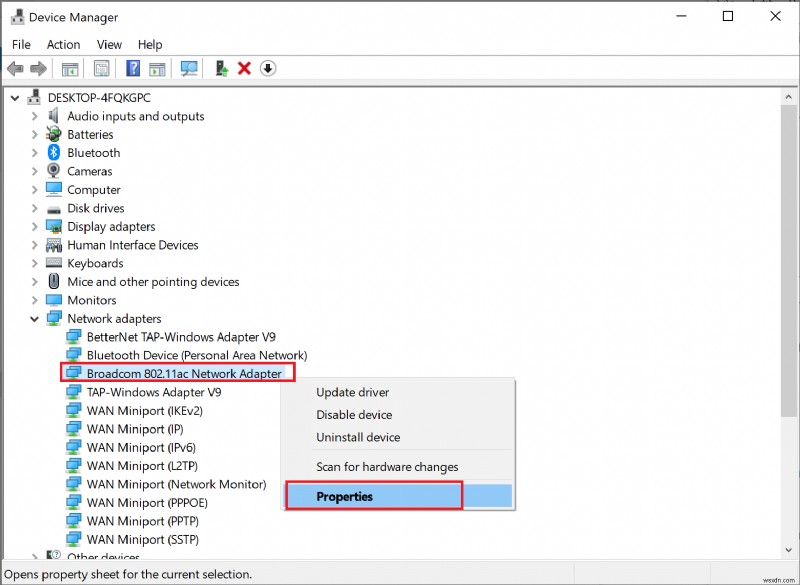The width and height of the screenshot is (800, 585).
Task: Select Bluetooth Device (Personal Area Network)
Action: (x=197, y=355)
